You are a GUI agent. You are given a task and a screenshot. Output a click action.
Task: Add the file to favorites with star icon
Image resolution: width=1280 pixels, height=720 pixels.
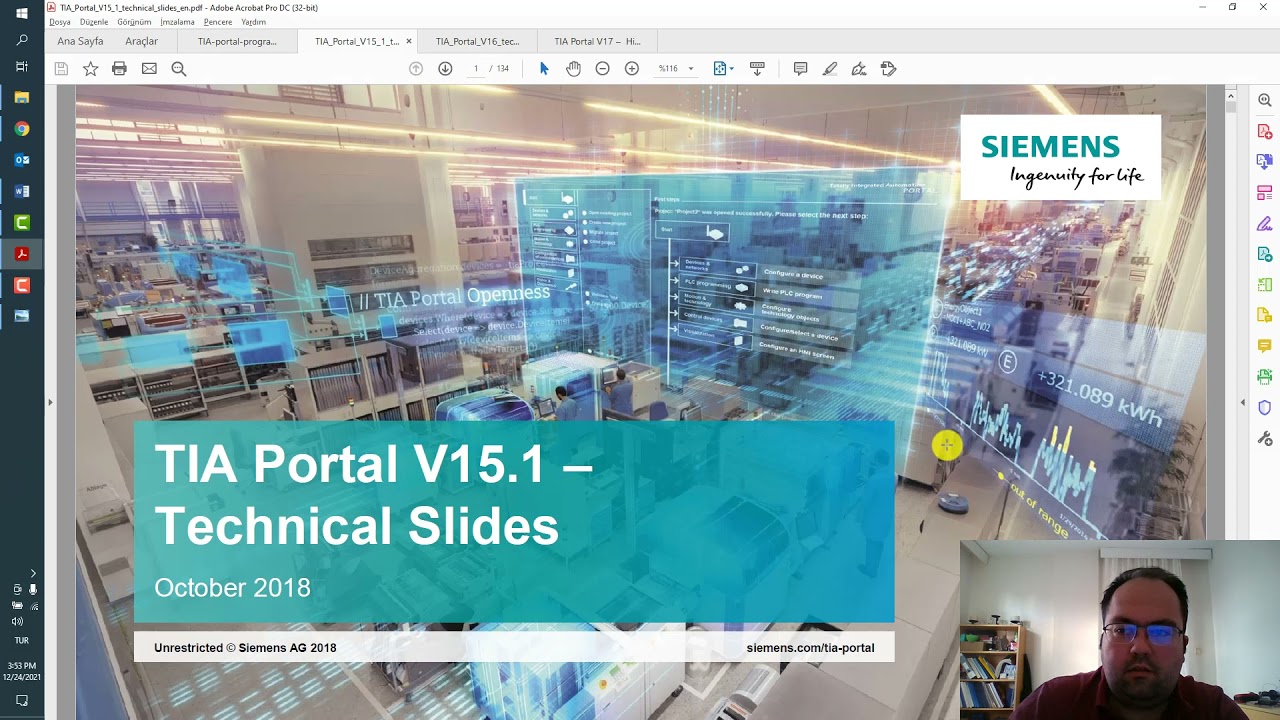(x=90, y=69)
